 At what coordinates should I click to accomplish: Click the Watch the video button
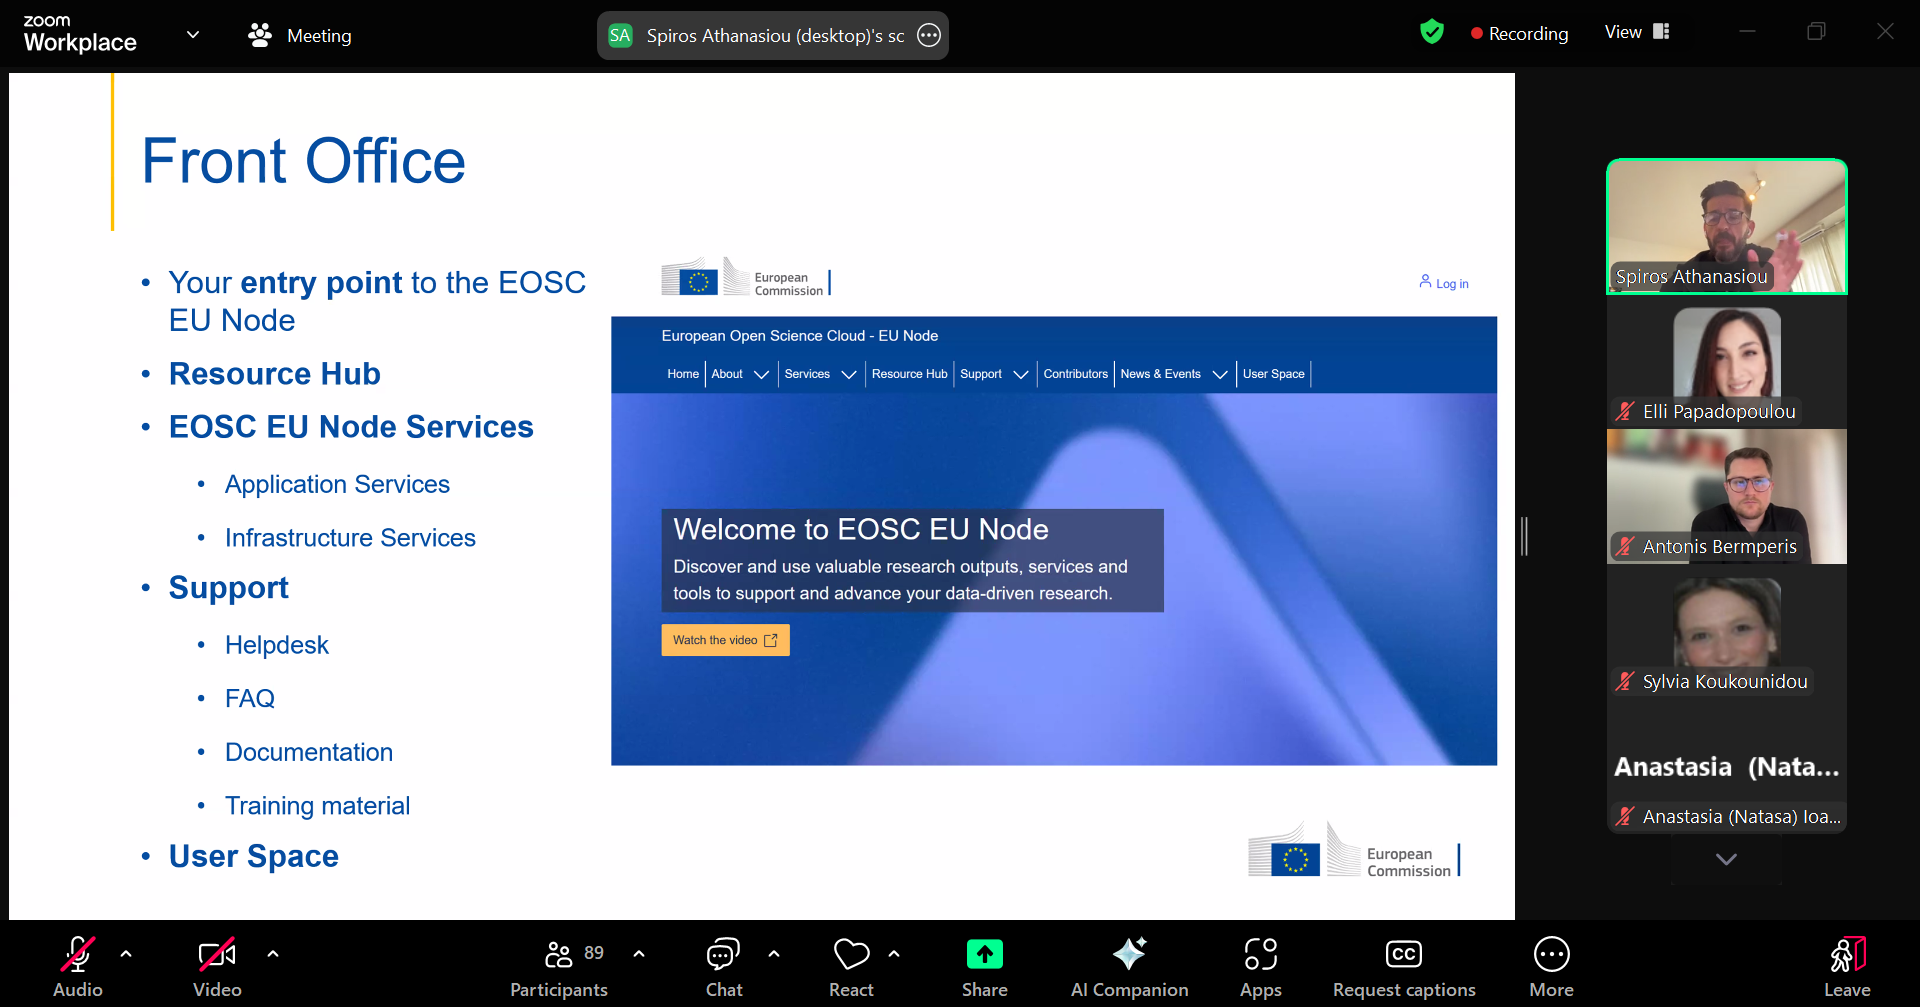[x=725, y=640]
